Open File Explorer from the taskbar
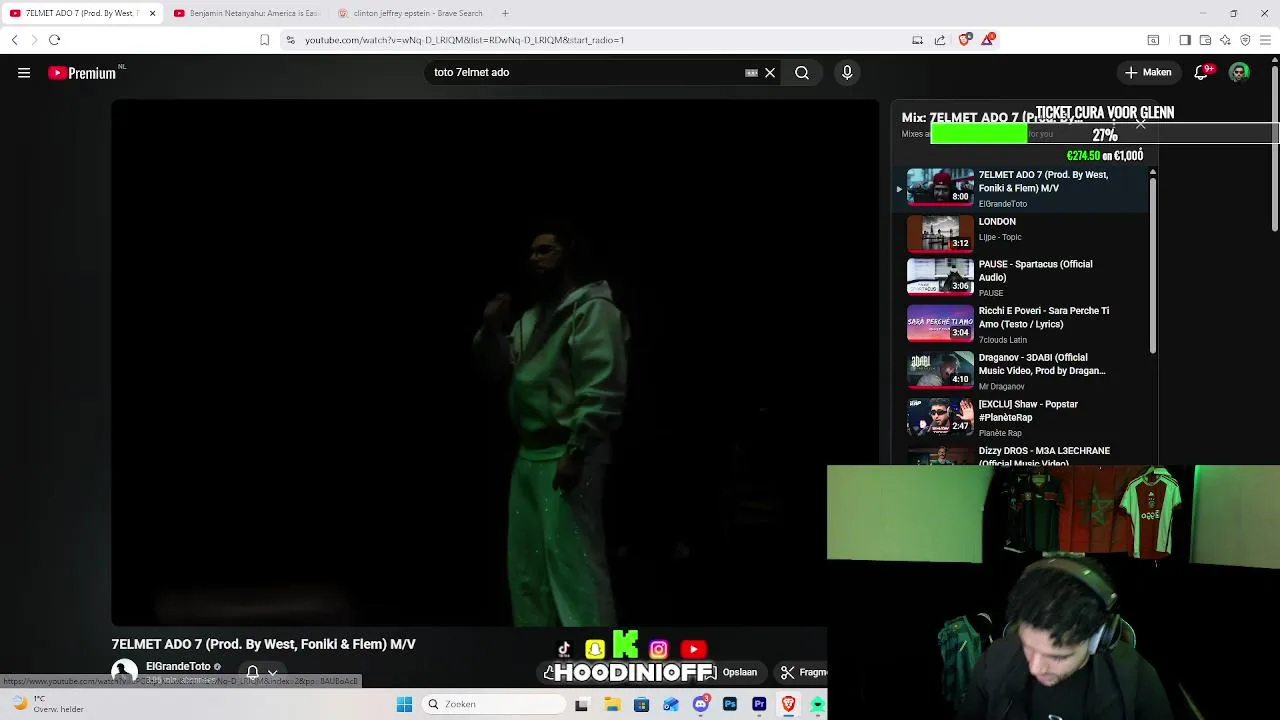 (x=612, y=704)
